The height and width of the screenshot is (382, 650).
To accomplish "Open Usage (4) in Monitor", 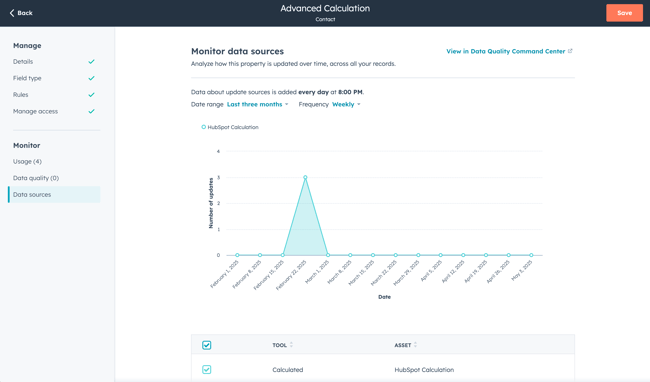I will click(27, 162).
